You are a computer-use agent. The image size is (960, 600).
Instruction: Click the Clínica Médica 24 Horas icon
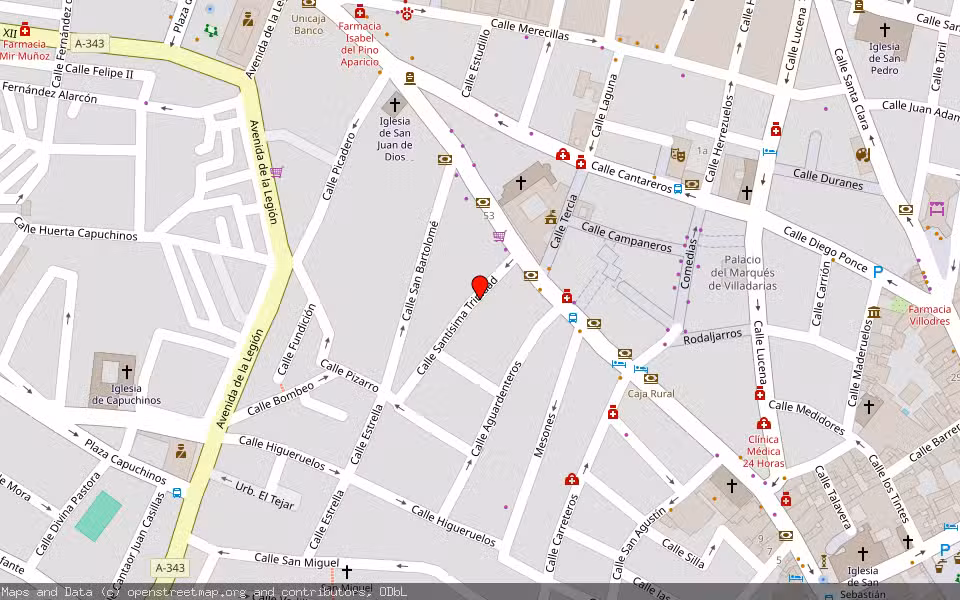pyautogui.click(x=763, y=423)
